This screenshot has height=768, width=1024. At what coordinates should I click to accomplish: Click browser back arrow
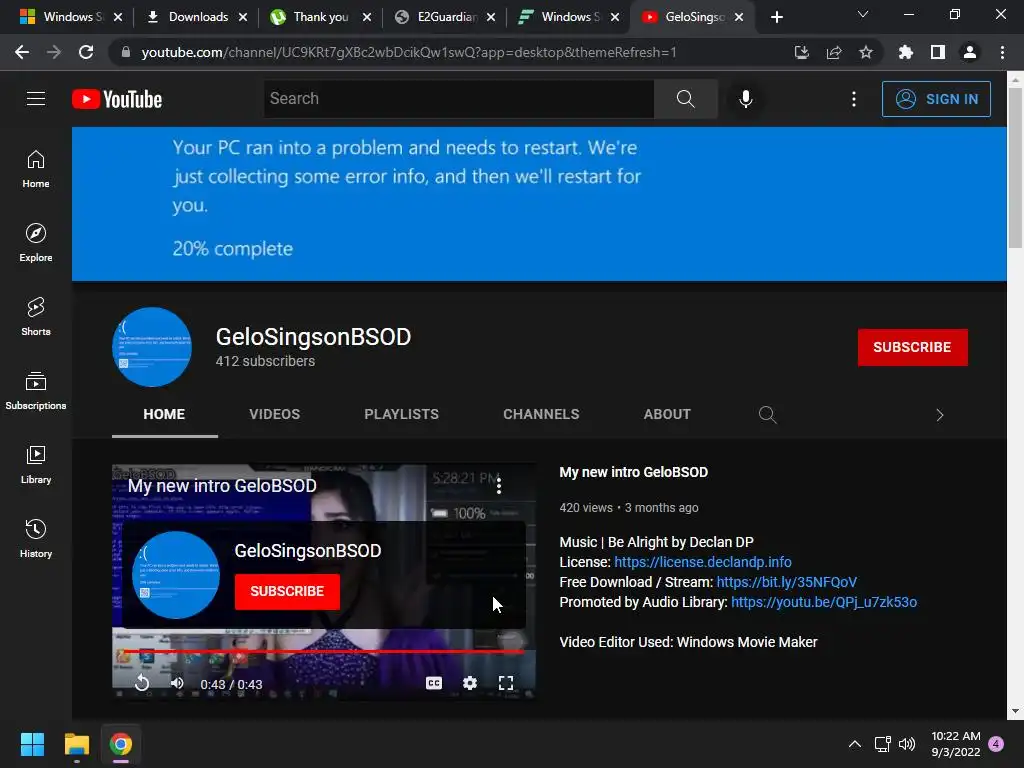pyautogui.click(x=22, y=52)
